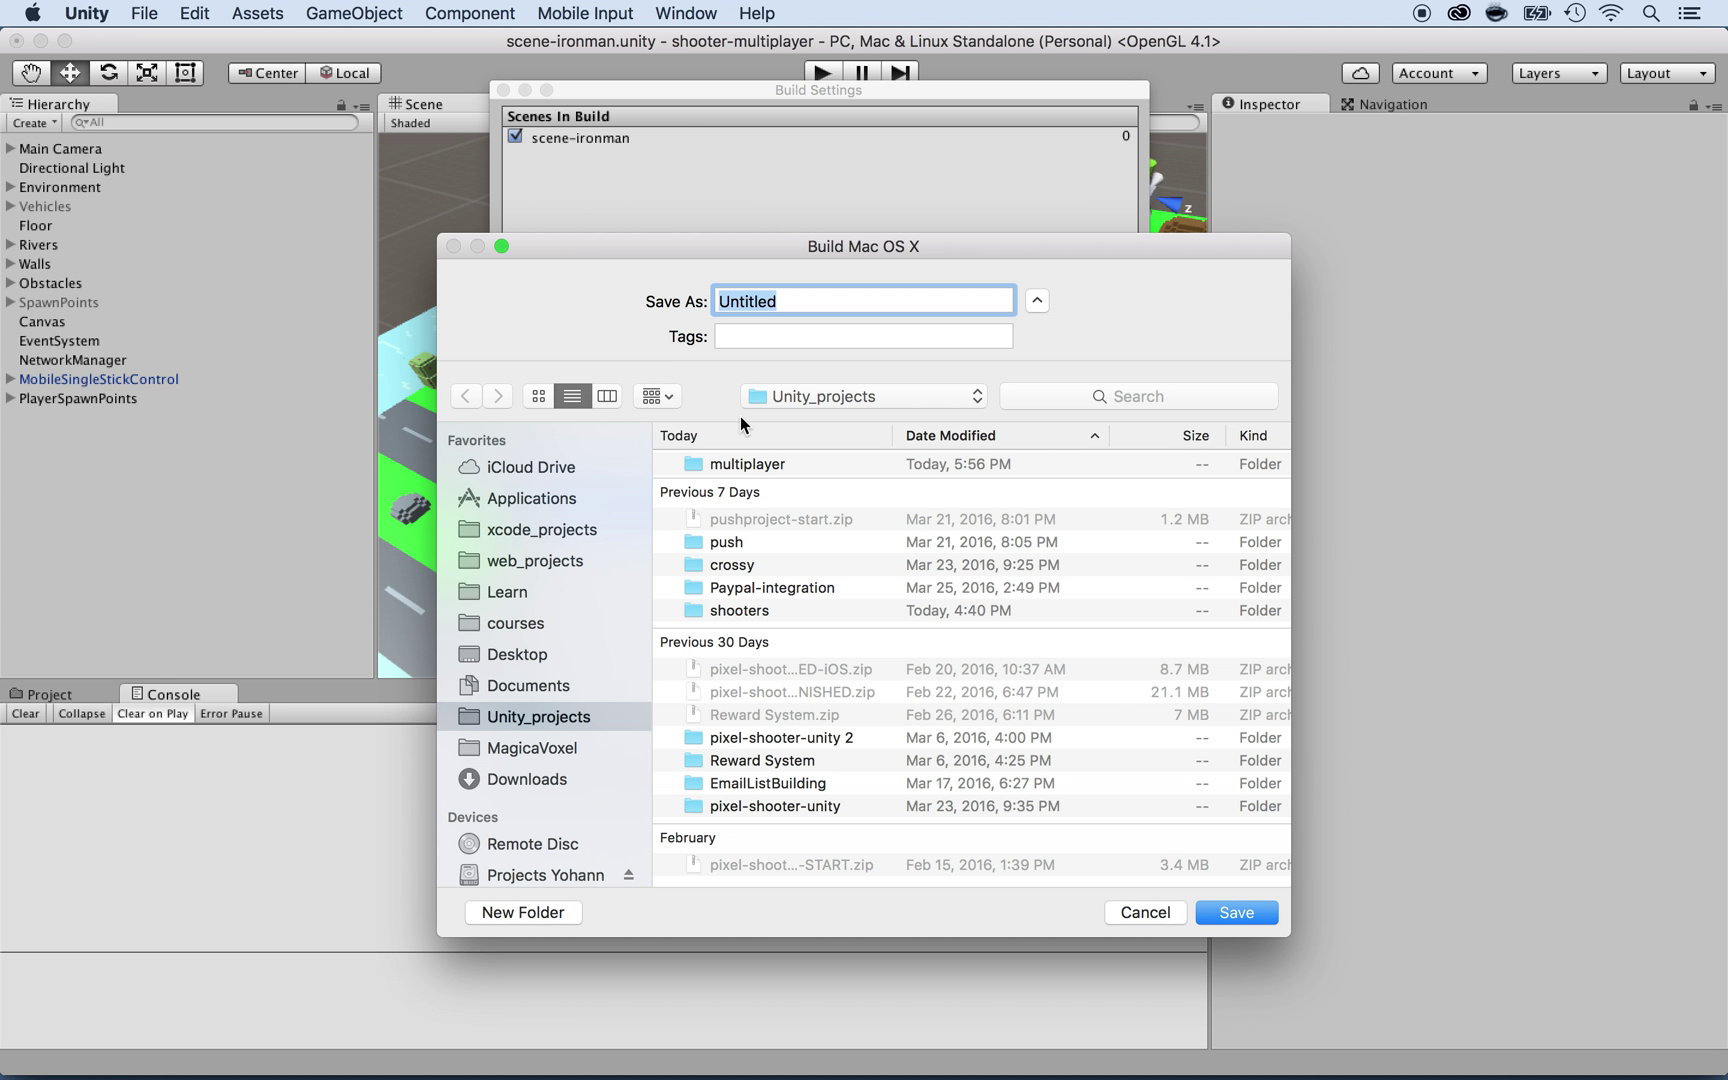1728x1080 pixels.
Task: Expand Environment object in Hierarchy
Action: (10, 187)
